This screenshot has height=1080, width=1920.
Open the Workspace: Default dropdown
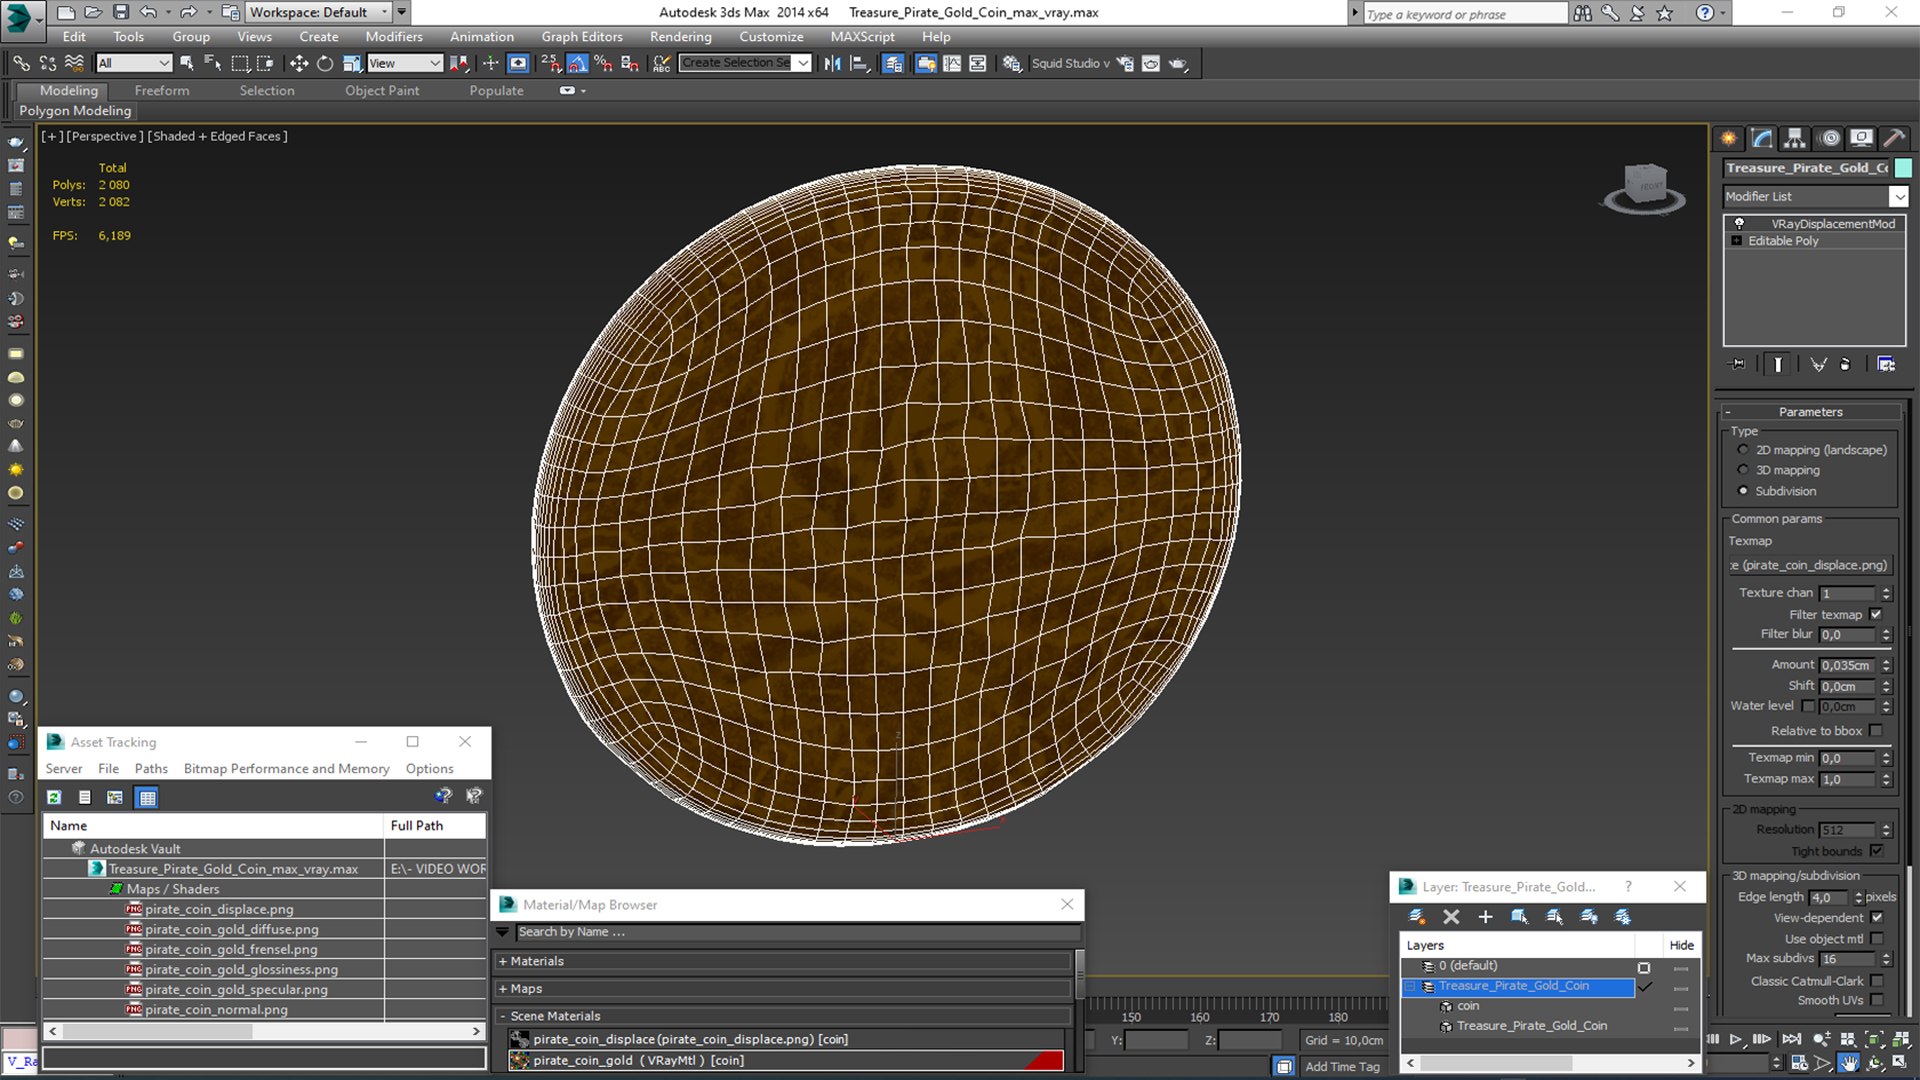(318, 12)
